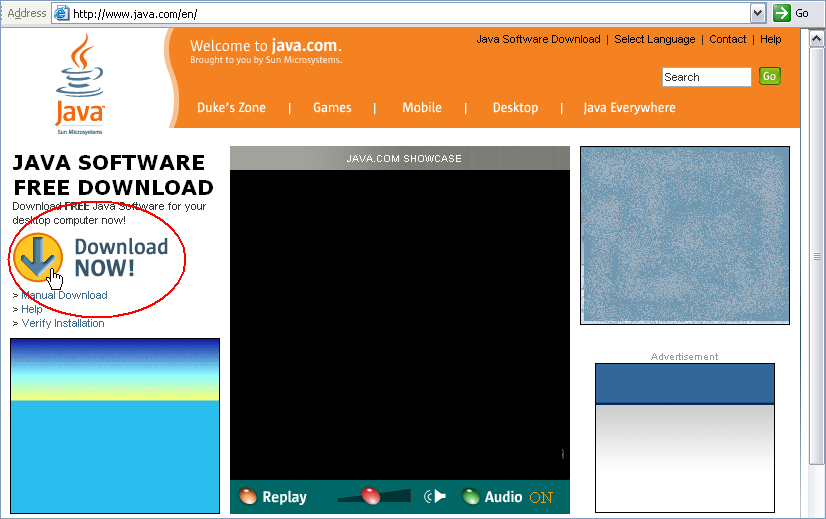Click the Java Software Download link

click(538, 39)
